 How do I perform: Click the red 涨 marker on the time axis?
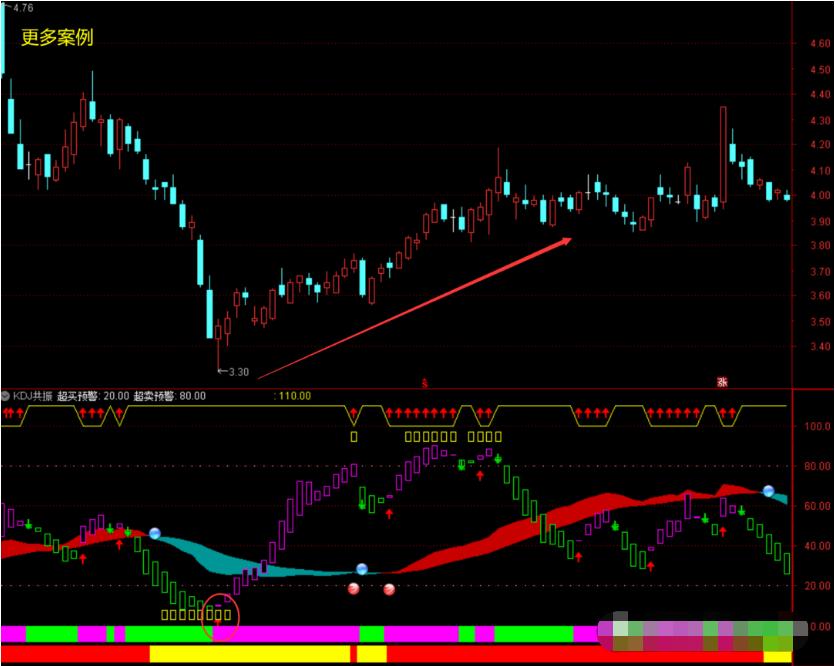(722, 382)
